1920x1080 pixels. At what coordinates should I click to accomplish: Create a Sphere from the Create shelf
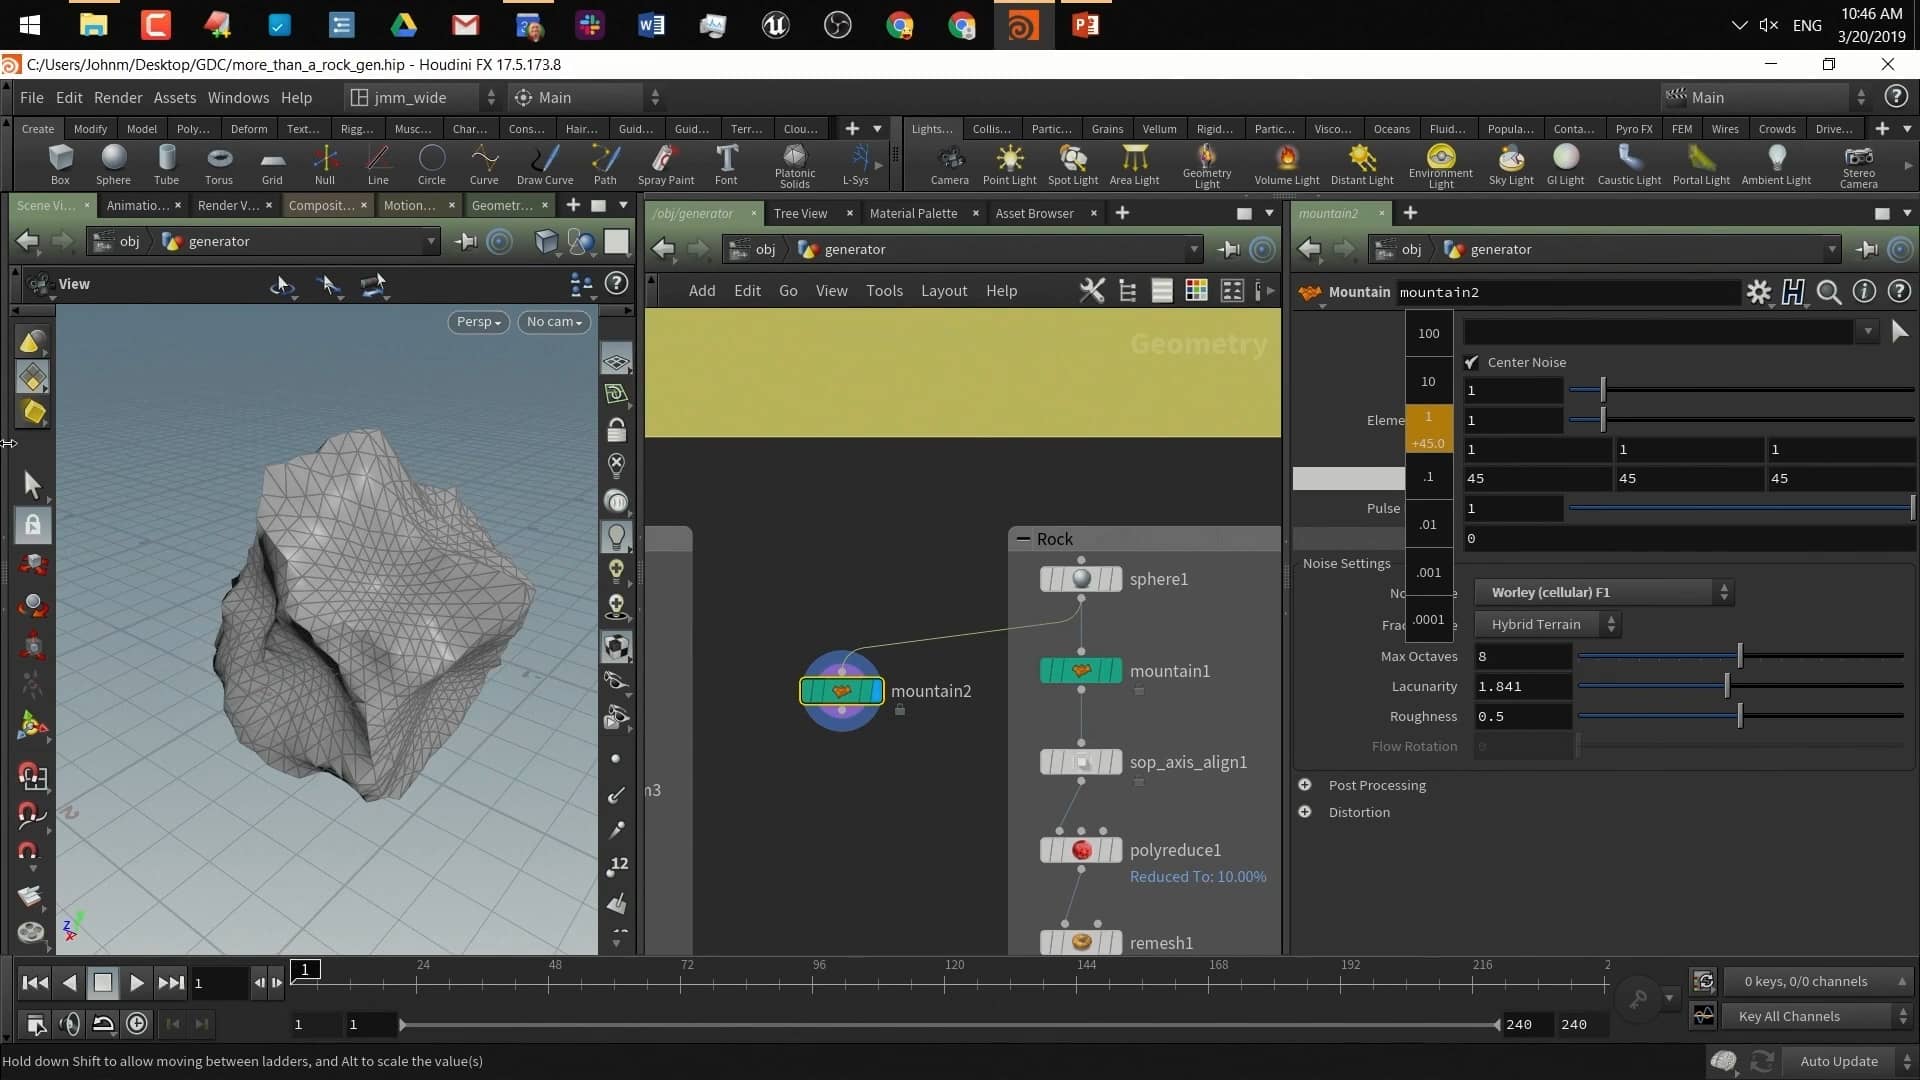pyautogui.click(x=113, y=163)
